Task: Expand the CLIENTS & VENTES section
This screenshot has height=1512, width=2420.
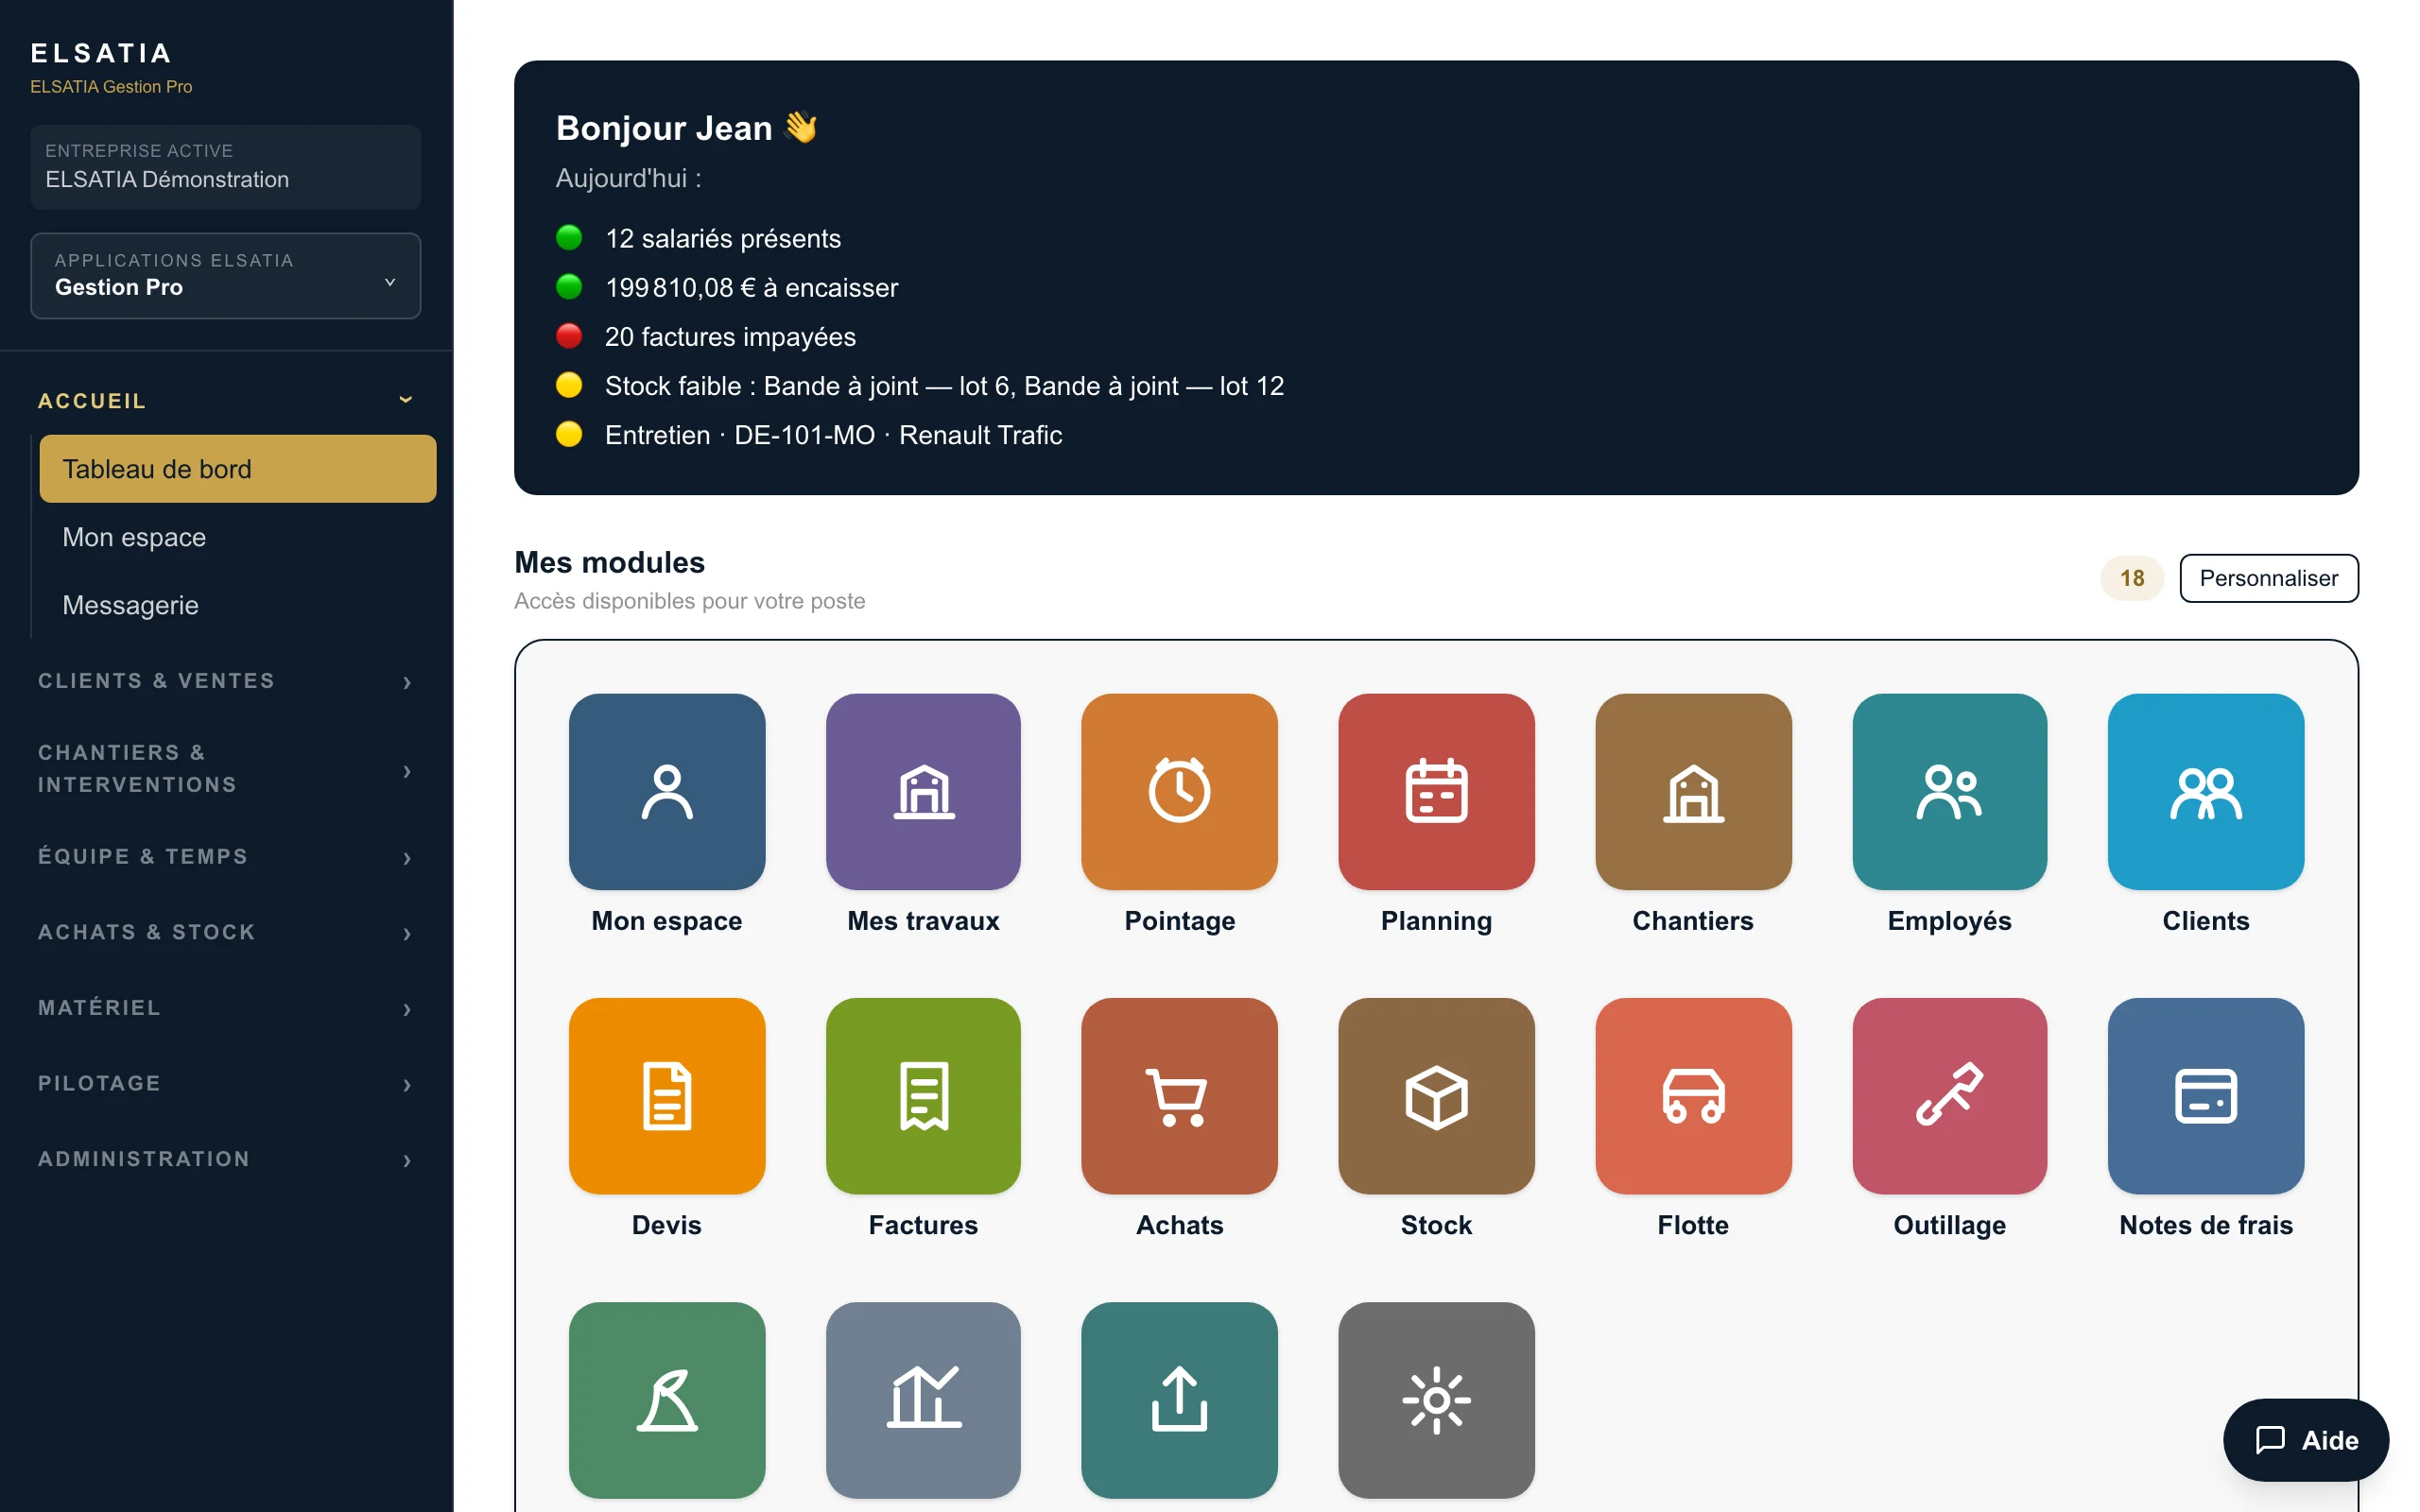Action: pos(225,681)
